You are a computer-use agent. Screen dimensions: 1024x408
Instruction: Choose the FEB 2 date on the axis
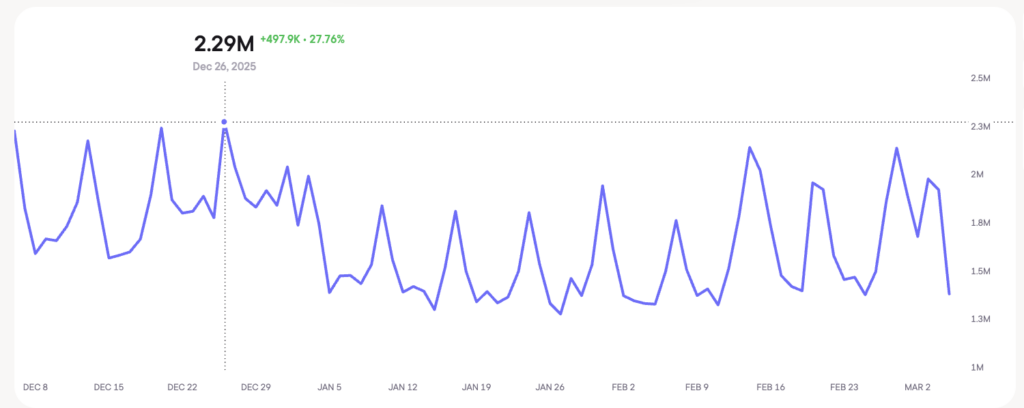[x=624, y=387]
